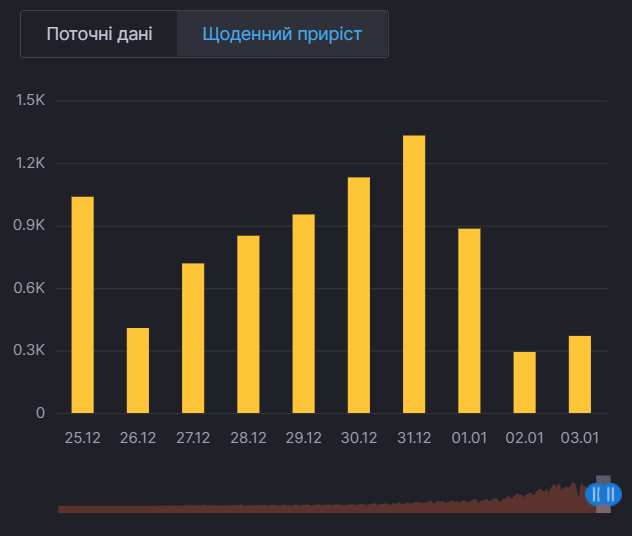Select the bar for 30.12
The height and width of the screenshot is (536, 632).
click(x=359, y=295)
